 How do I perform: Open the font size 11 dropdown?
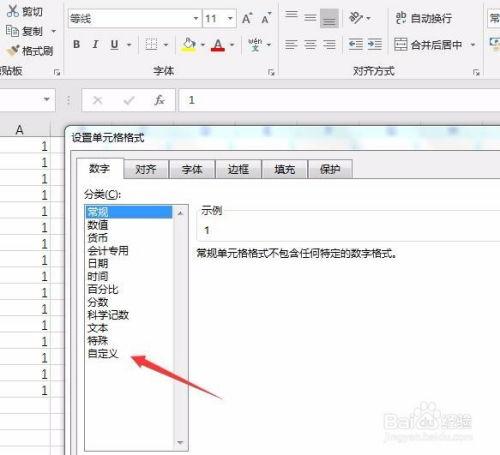pos(230,18)
